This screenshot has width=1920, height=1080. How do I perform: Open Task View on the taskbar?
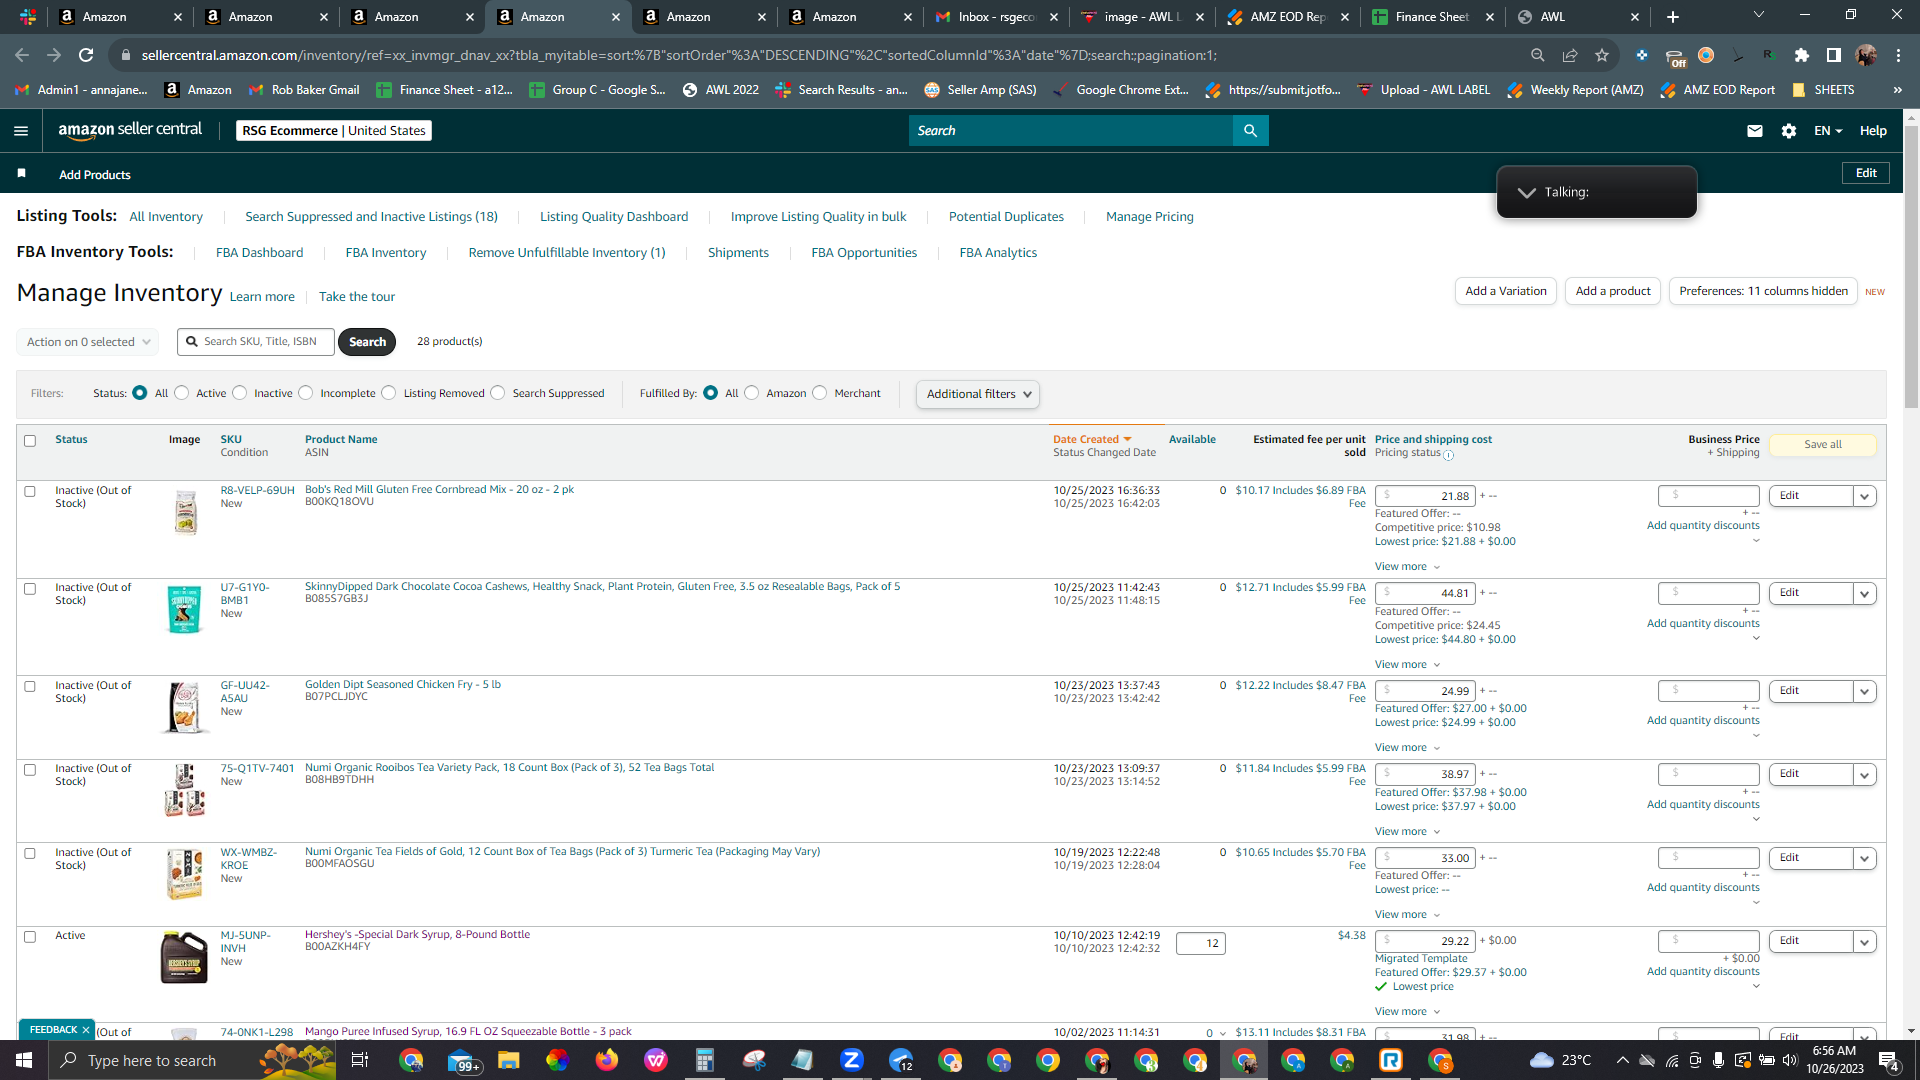pos(360,1060)
